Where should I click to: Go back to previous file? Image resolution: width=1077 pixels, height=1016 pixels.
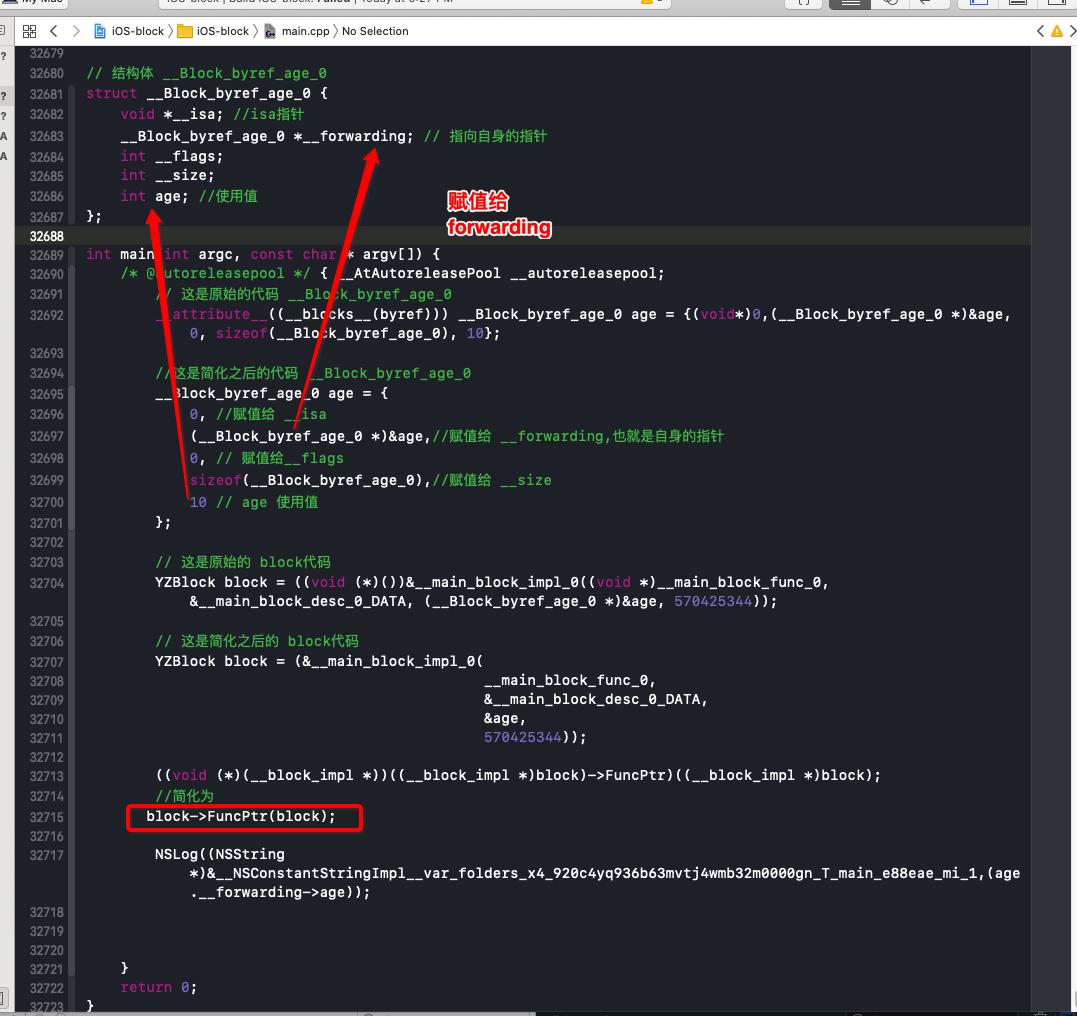[54, 31]
